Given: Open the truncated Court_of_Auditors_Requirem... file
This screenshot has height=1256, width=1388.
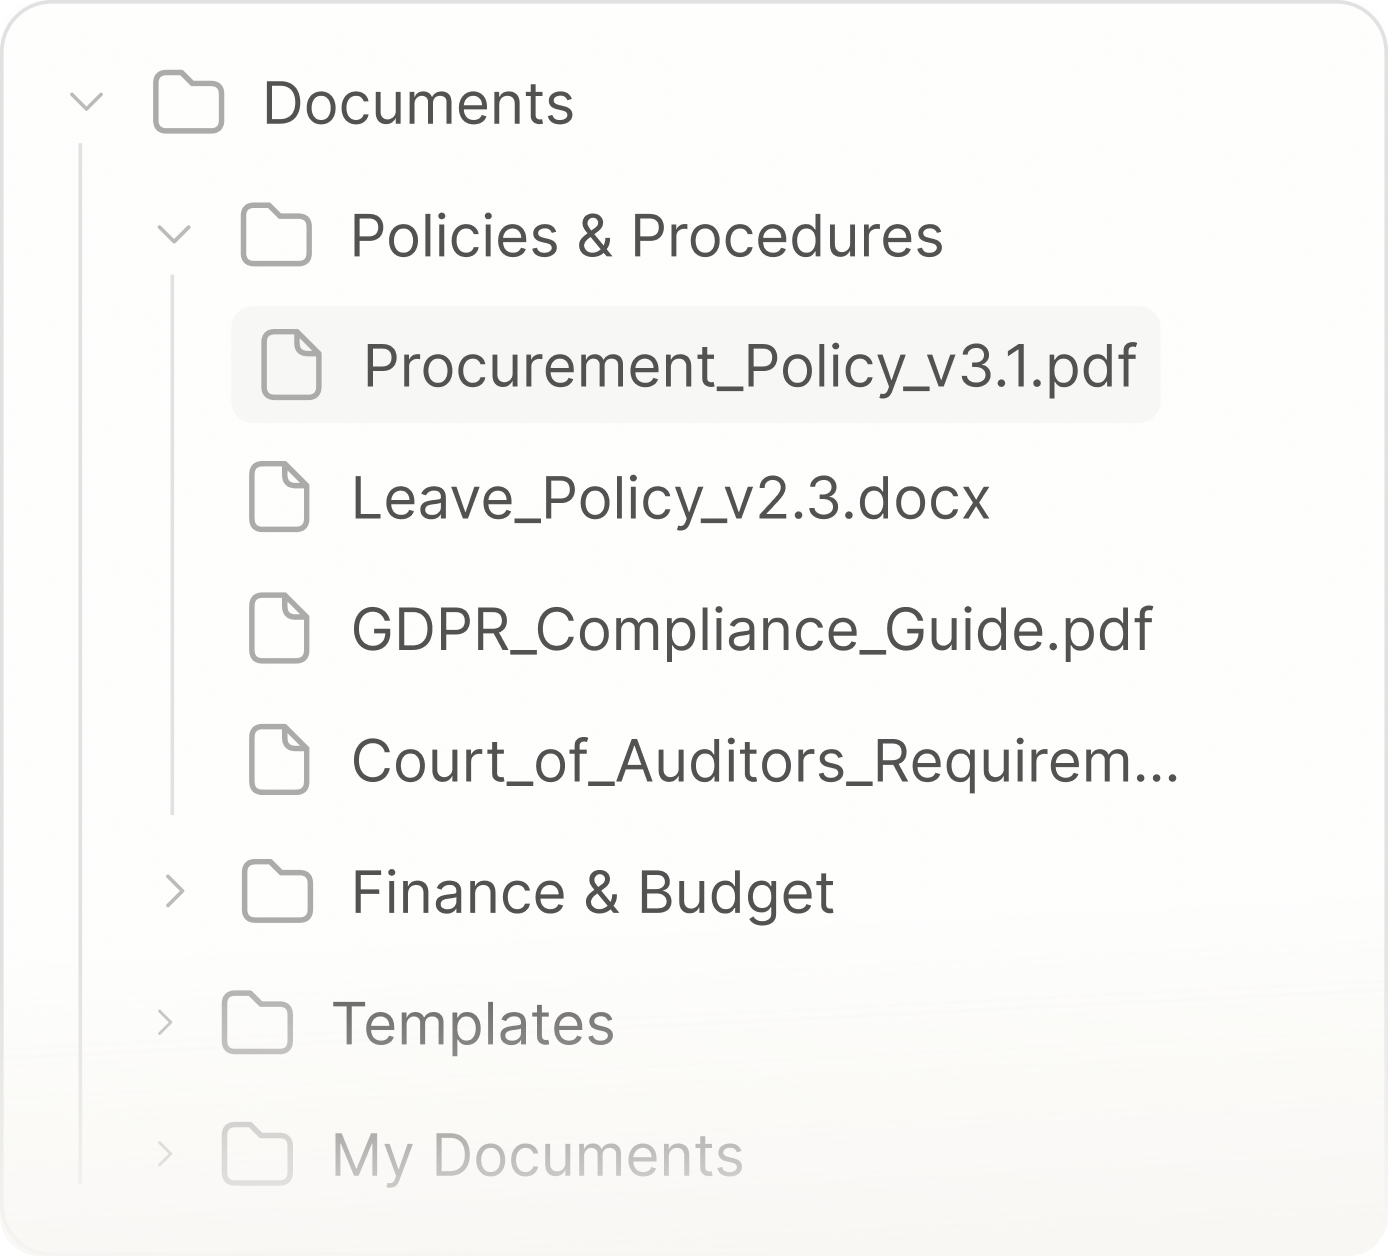Looking at the screenshot, I should tap(764, 760).
